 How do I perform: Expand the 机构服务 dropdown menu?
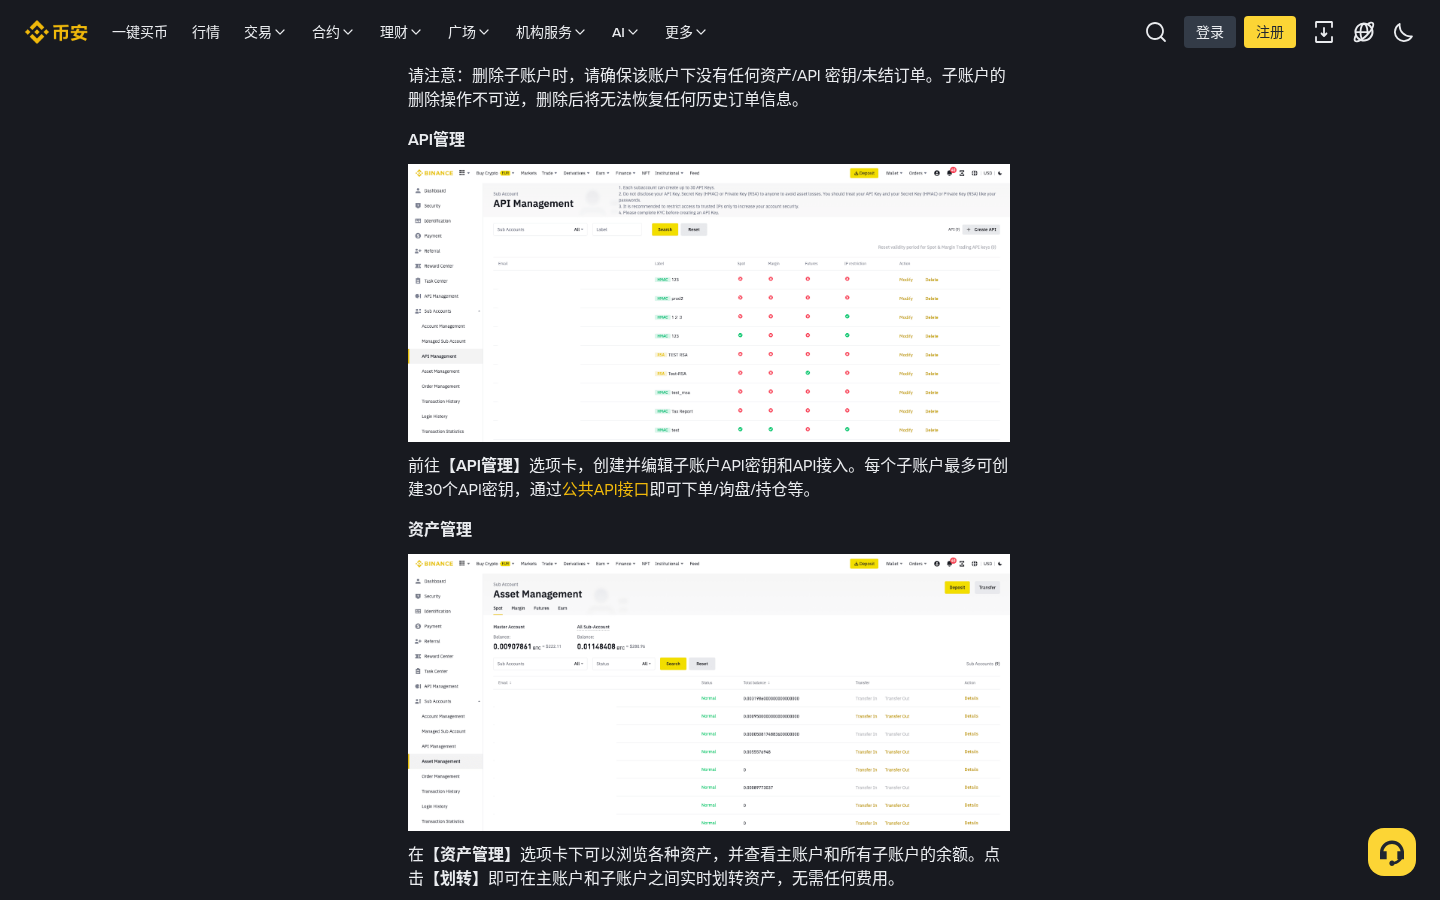click(551, 32)
